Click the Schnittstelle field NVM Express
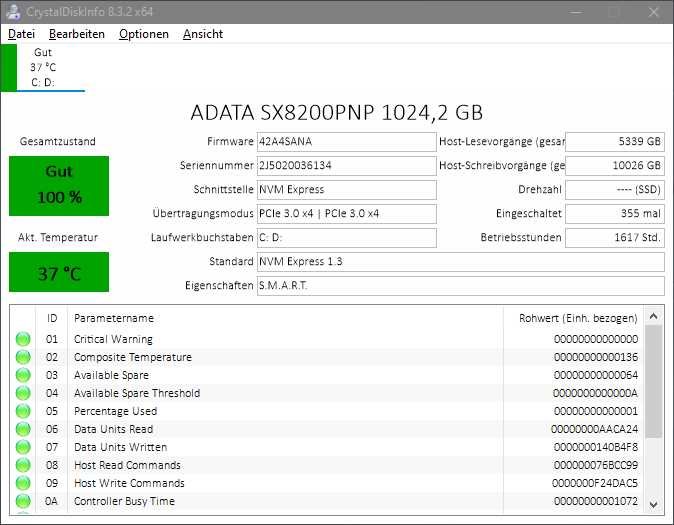The height and width of the screenshot is (525, 674). [346, 190]
